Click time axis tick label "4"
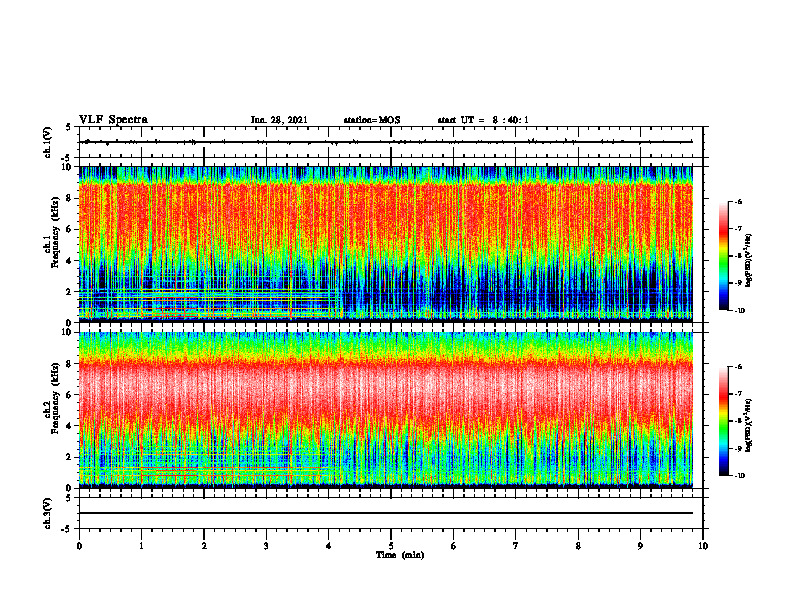The height and width of the screenshot is (612, 792). coord(329,546)
